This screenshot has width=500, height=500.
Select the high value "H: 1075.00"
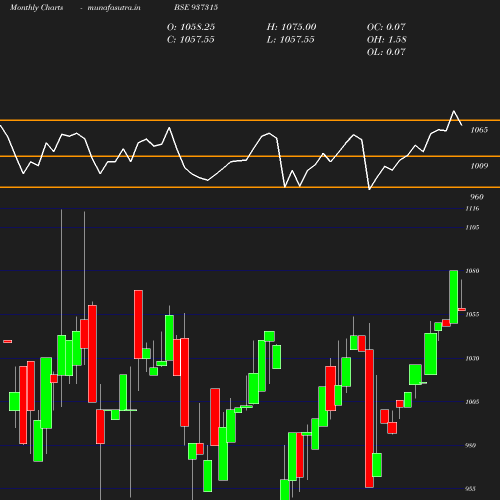pos(291,27)
